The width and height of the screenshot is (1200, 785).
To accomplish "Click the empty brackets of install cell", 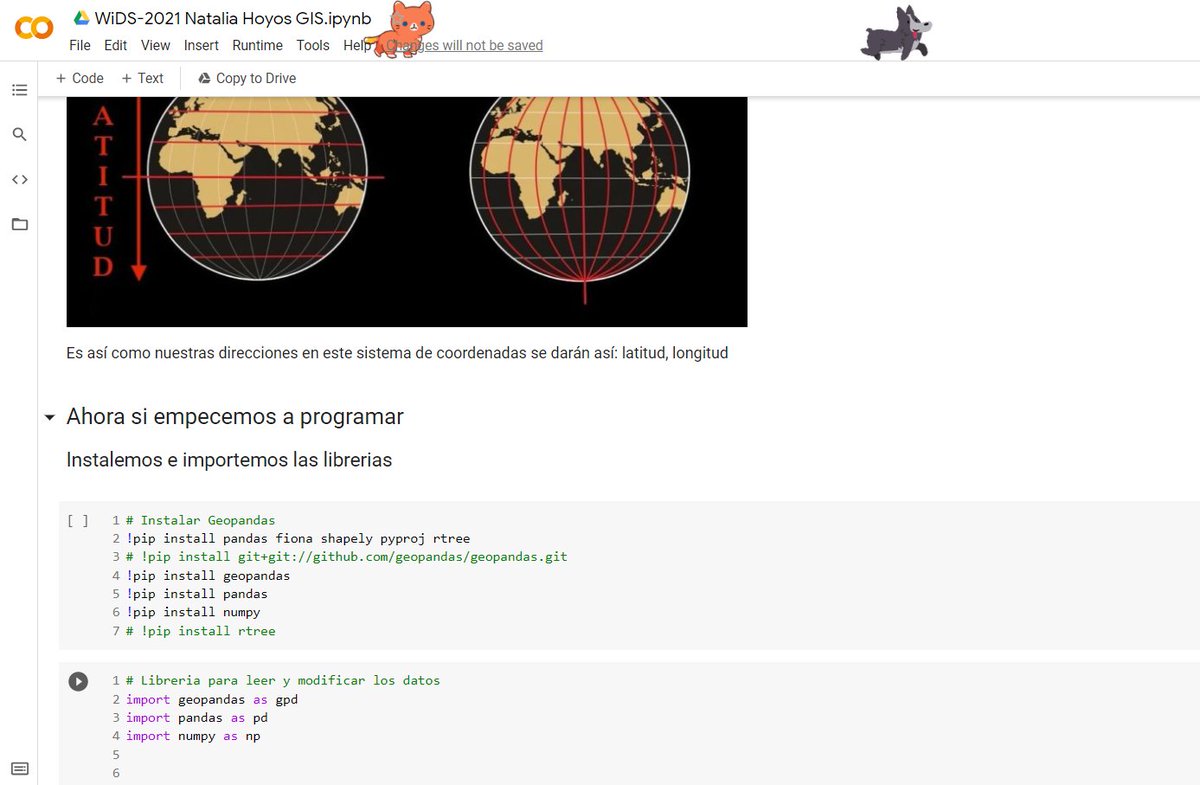I will pos(78,520).
